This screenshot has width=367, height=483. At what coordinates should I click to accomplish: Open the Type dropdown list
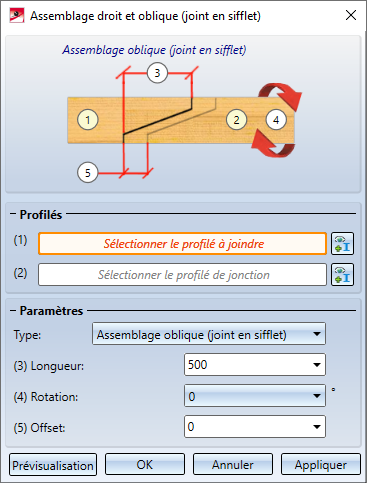coord(209,334)
